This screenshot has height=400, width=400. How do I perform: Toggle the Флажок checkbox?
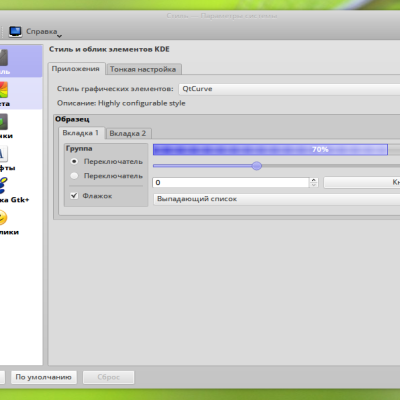coord(74,196)
